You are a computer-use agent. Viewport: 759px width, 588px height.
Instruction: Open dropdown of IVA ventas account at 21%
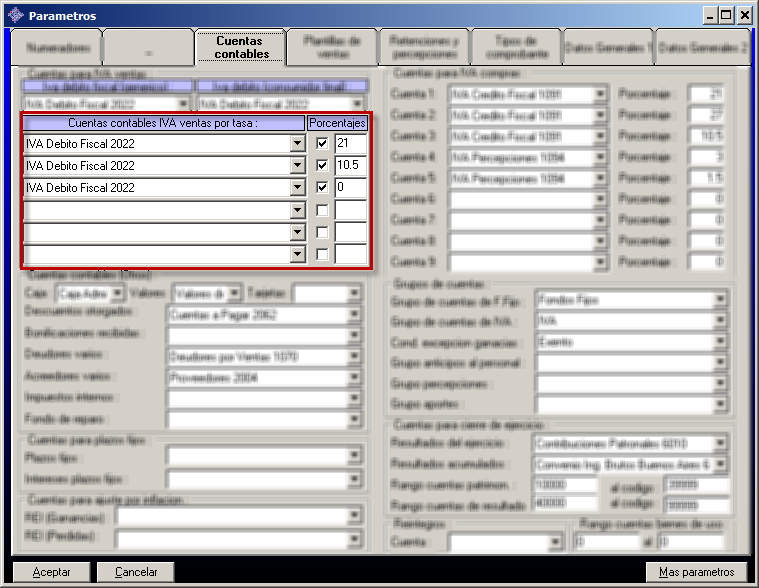[x=297, y=144]
